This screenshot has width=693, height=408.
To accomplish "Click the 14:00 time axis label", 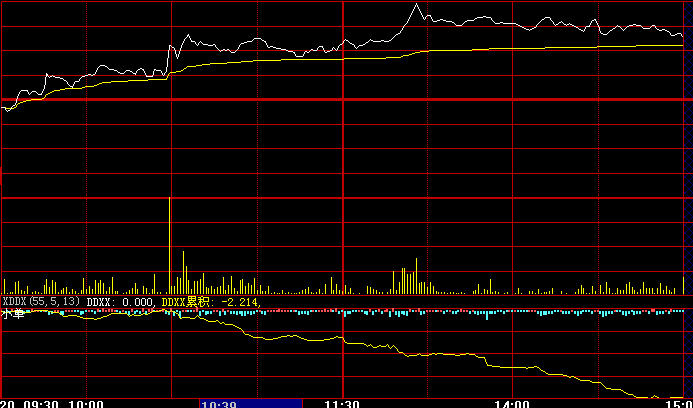I will [512, 404].
